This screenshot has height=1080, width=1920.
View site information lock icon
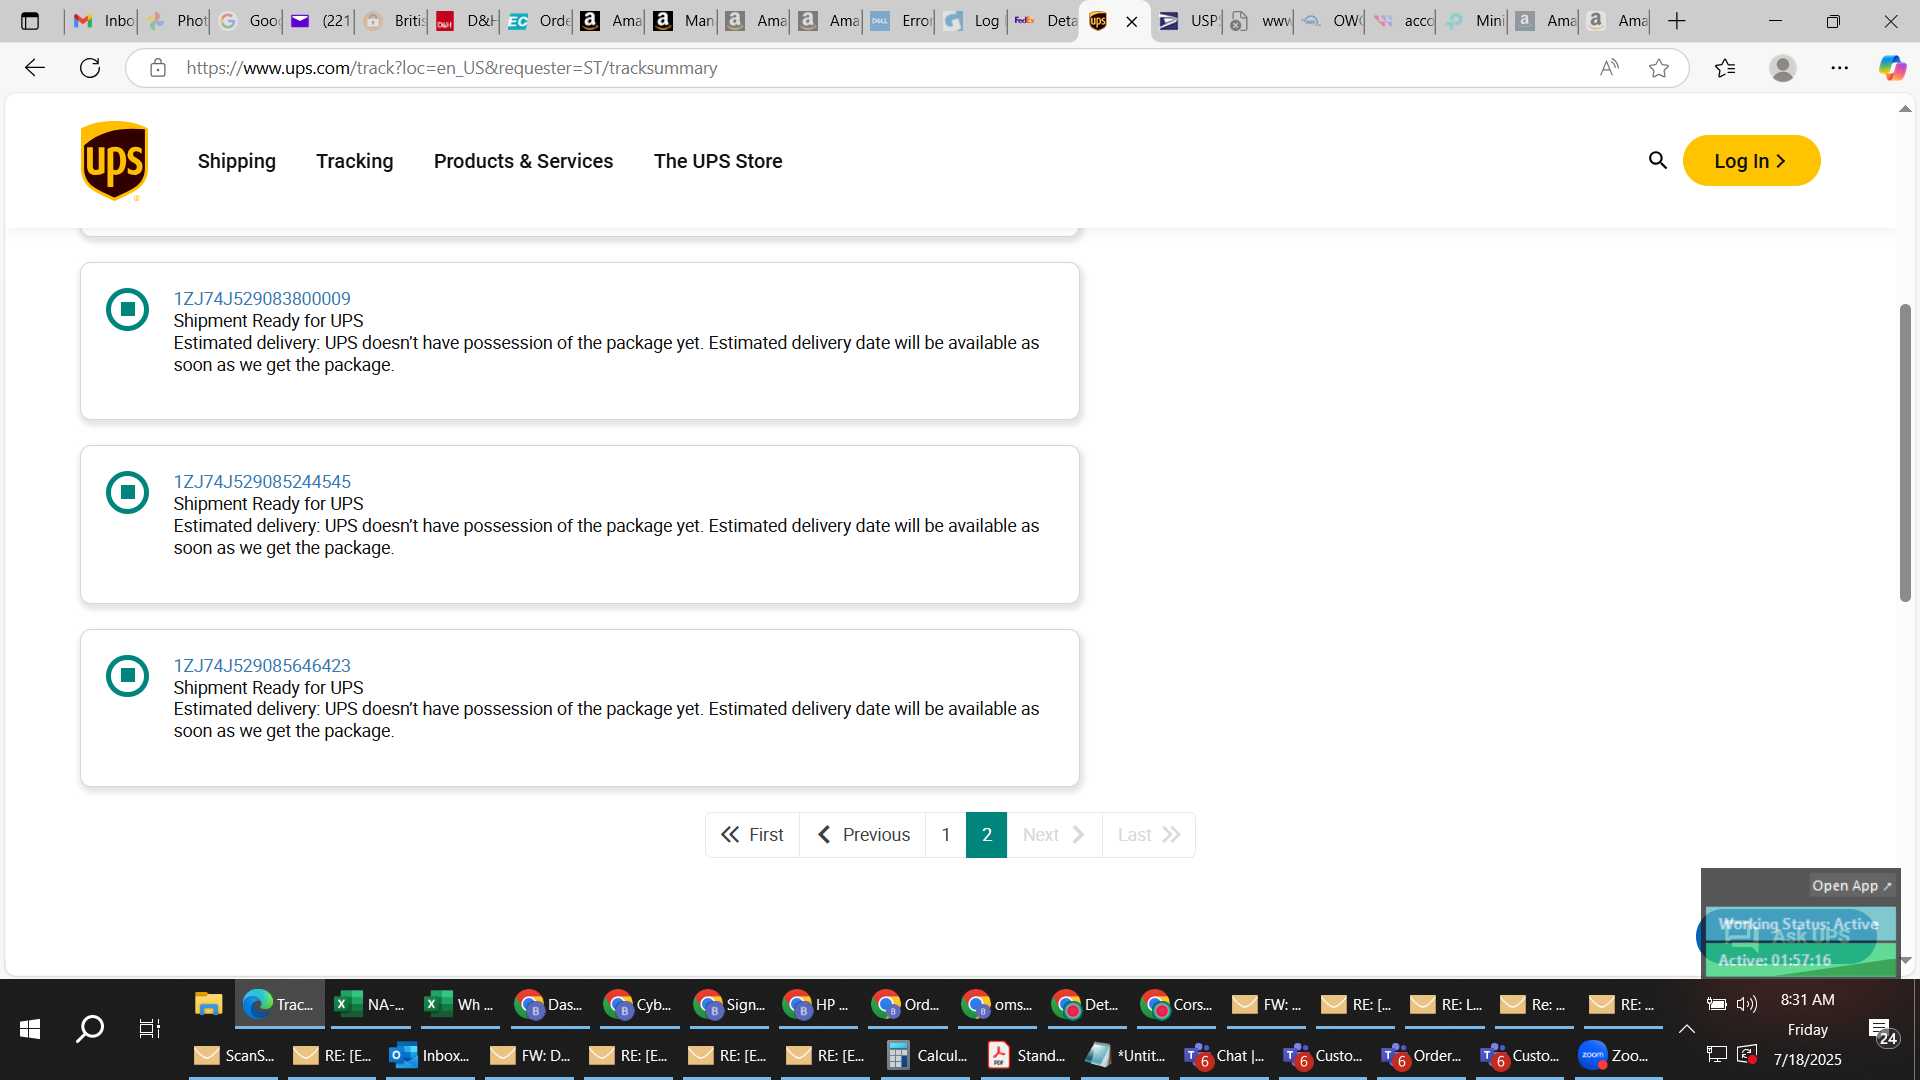(x=157, y=68)
